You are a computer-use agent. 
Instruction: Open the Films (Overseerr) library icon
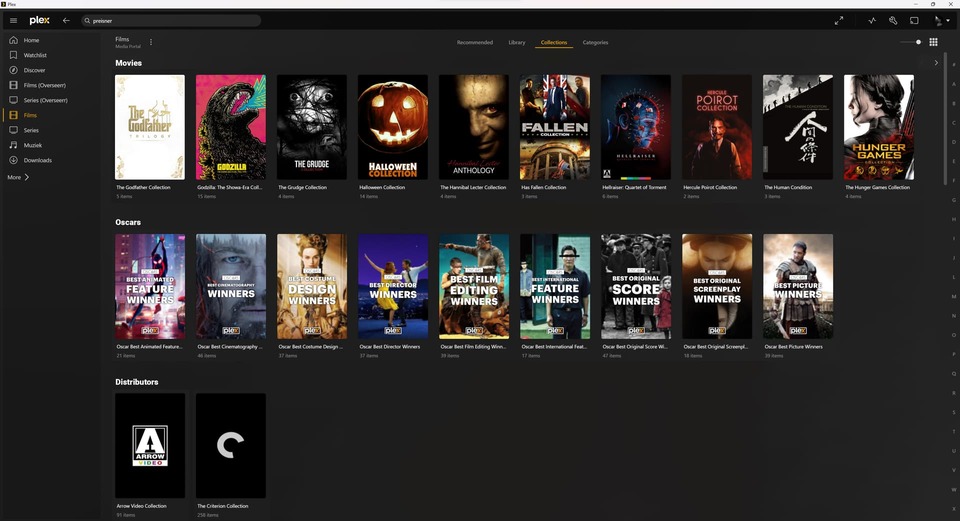[13, 85]
